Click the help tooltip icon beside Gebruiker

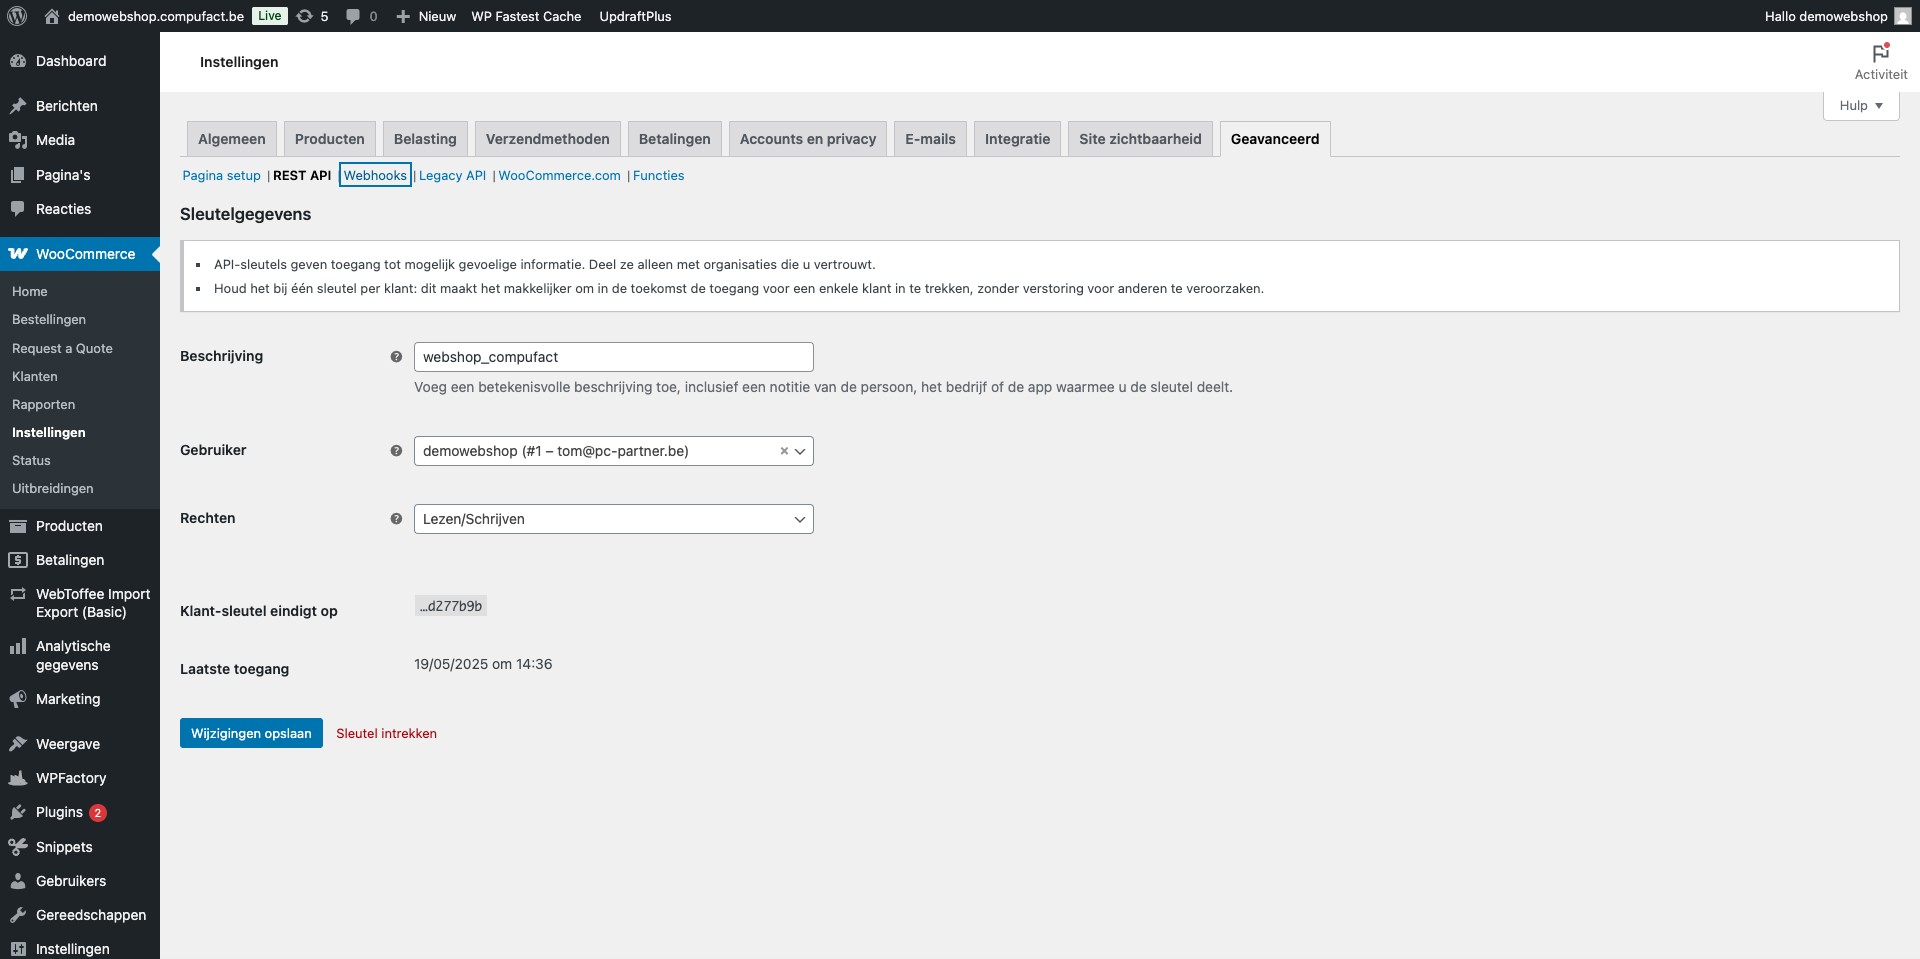[x=396, y=451]
